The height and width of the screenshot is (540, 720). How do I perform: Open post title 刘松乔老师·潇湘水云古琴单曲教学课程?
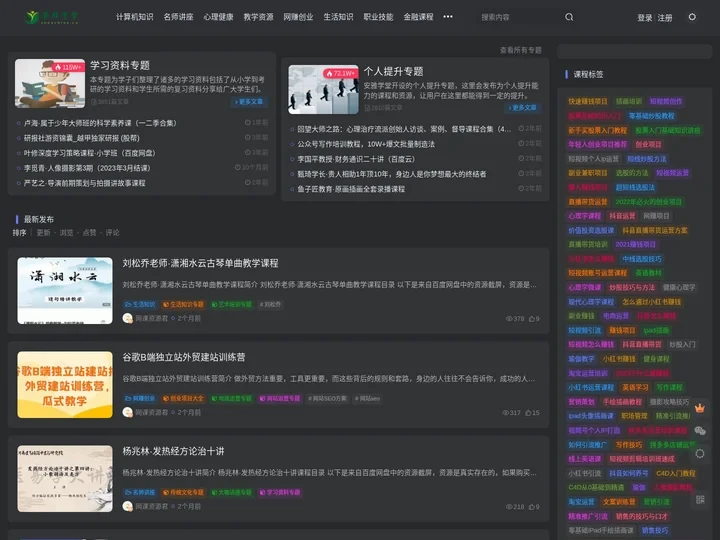click(x=200, y=263)
